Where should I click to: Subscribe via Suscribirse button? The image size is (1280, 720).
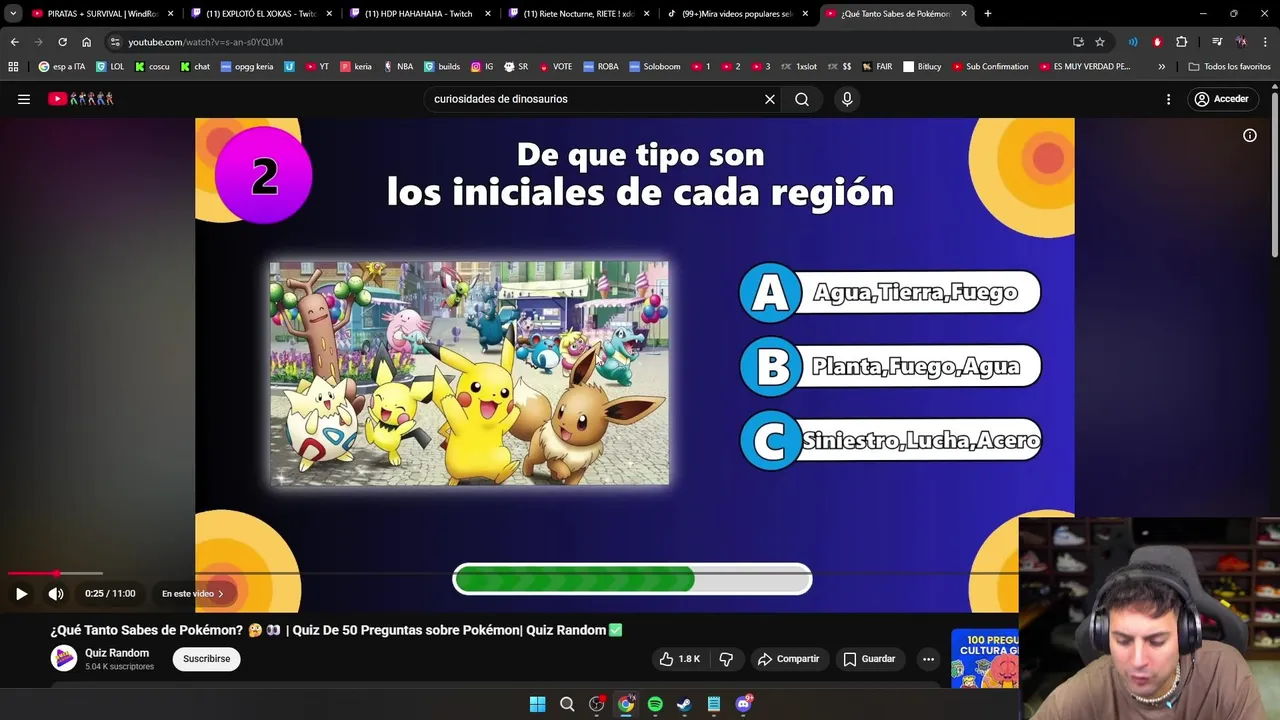tap(207, 659)
